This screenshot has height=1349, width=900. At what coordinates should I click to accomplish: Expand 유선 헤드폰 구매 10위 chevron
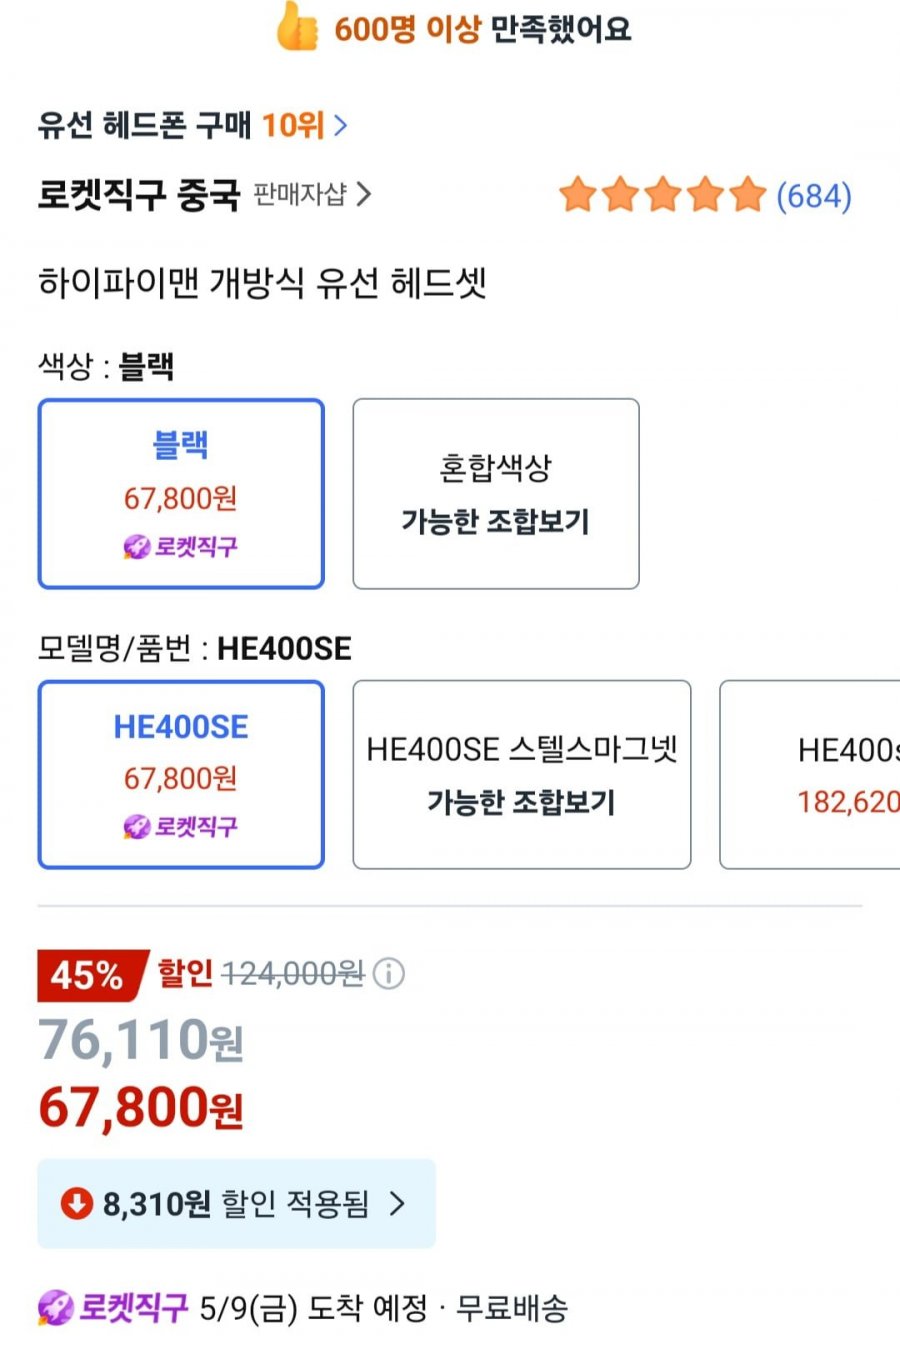[x=341, y=125]
